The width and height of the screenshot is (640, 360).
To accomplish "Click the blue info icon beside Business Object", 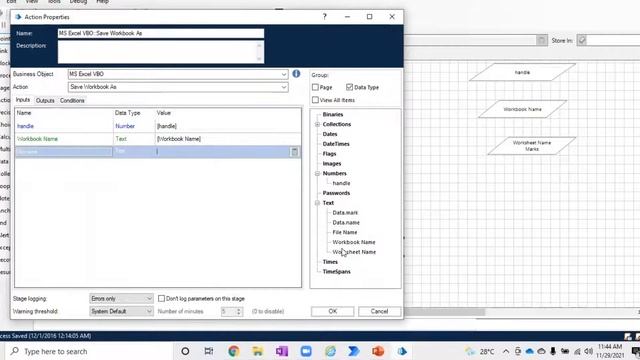I will tap(296, 74).
